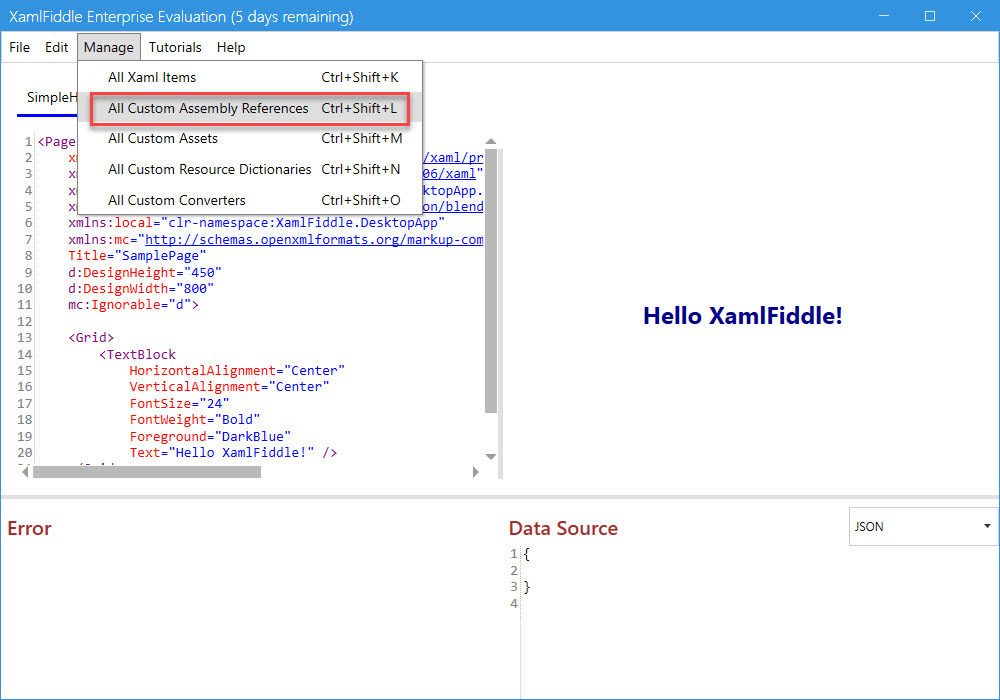This screenshot has height=700, width=1000.
Task: Click the Hello XamlFiddle! preview text
Action: (x=742, y=316)
